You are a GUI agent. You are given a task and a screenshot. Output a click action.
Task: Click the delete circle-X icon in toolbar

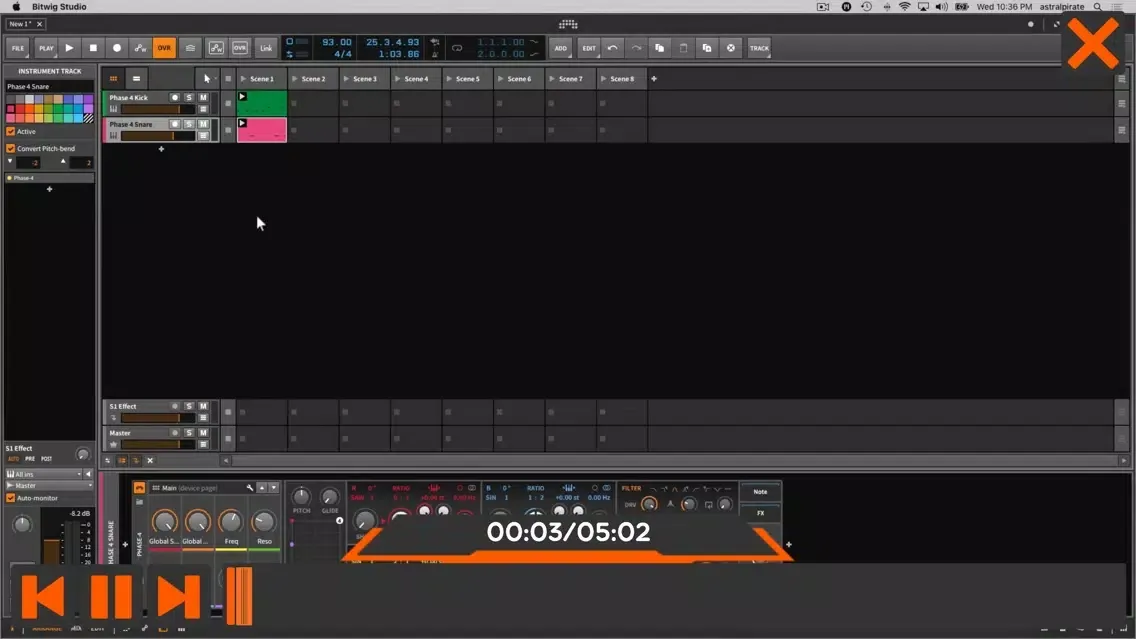click(731, 48)
